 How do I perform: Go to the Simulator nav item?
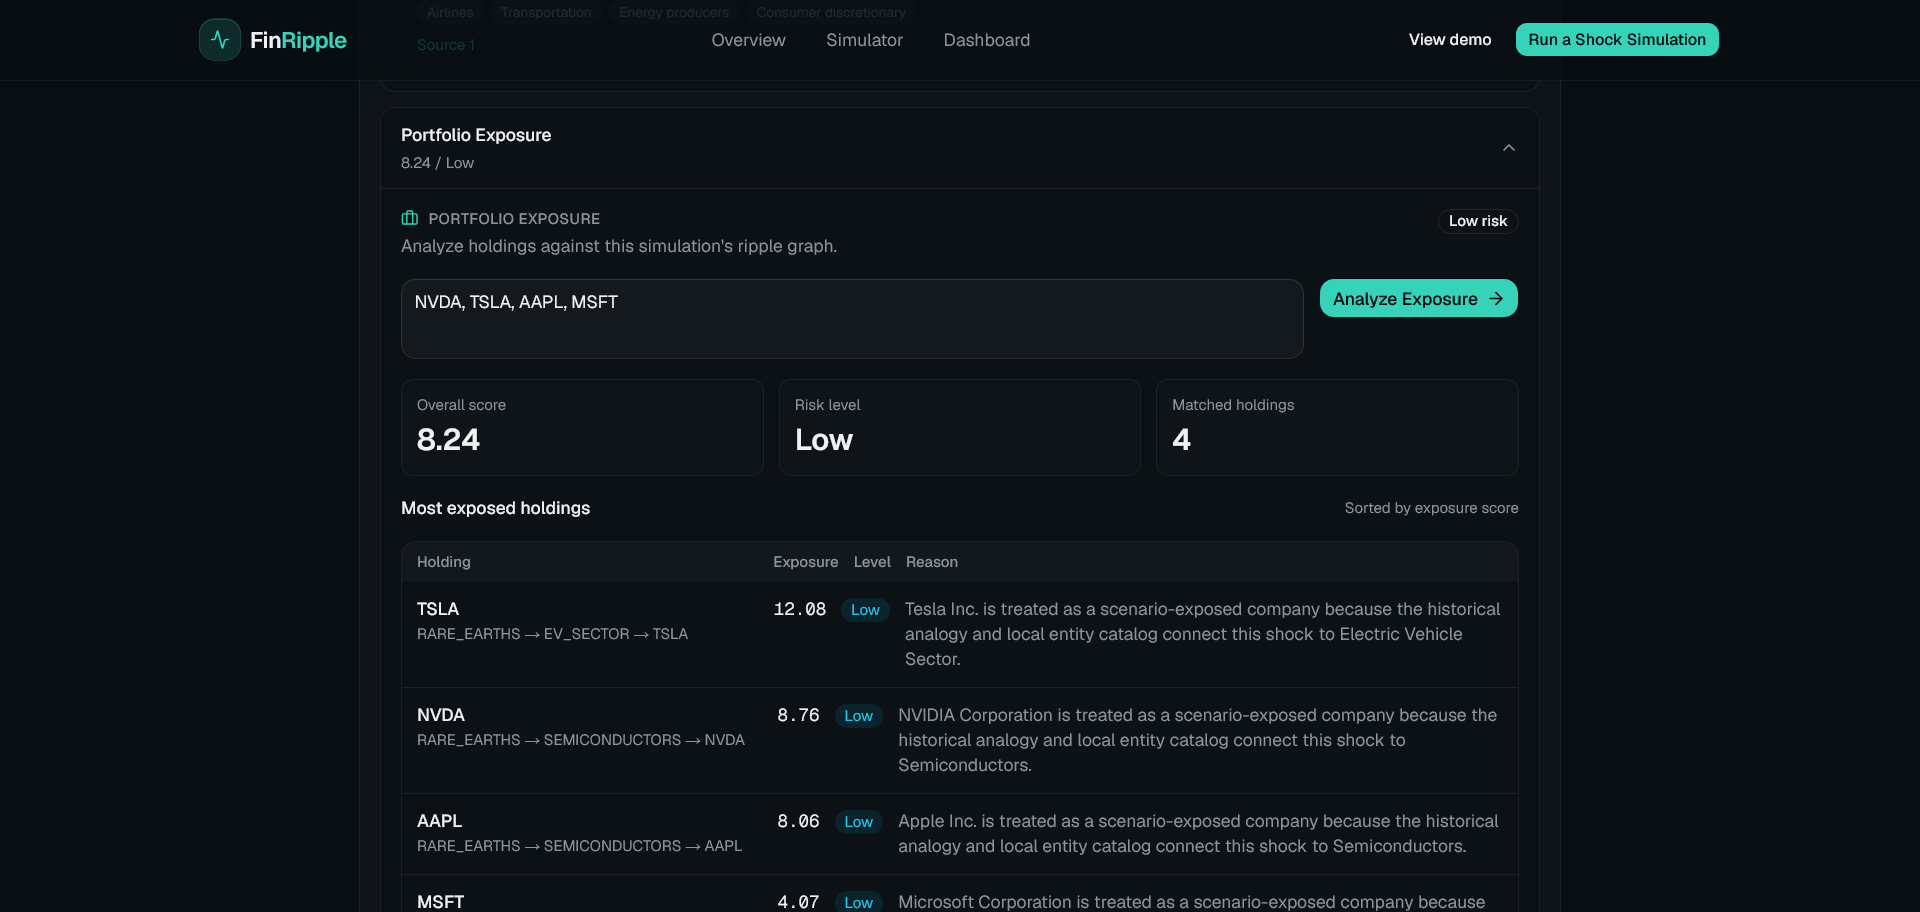(x=864, y=40)
